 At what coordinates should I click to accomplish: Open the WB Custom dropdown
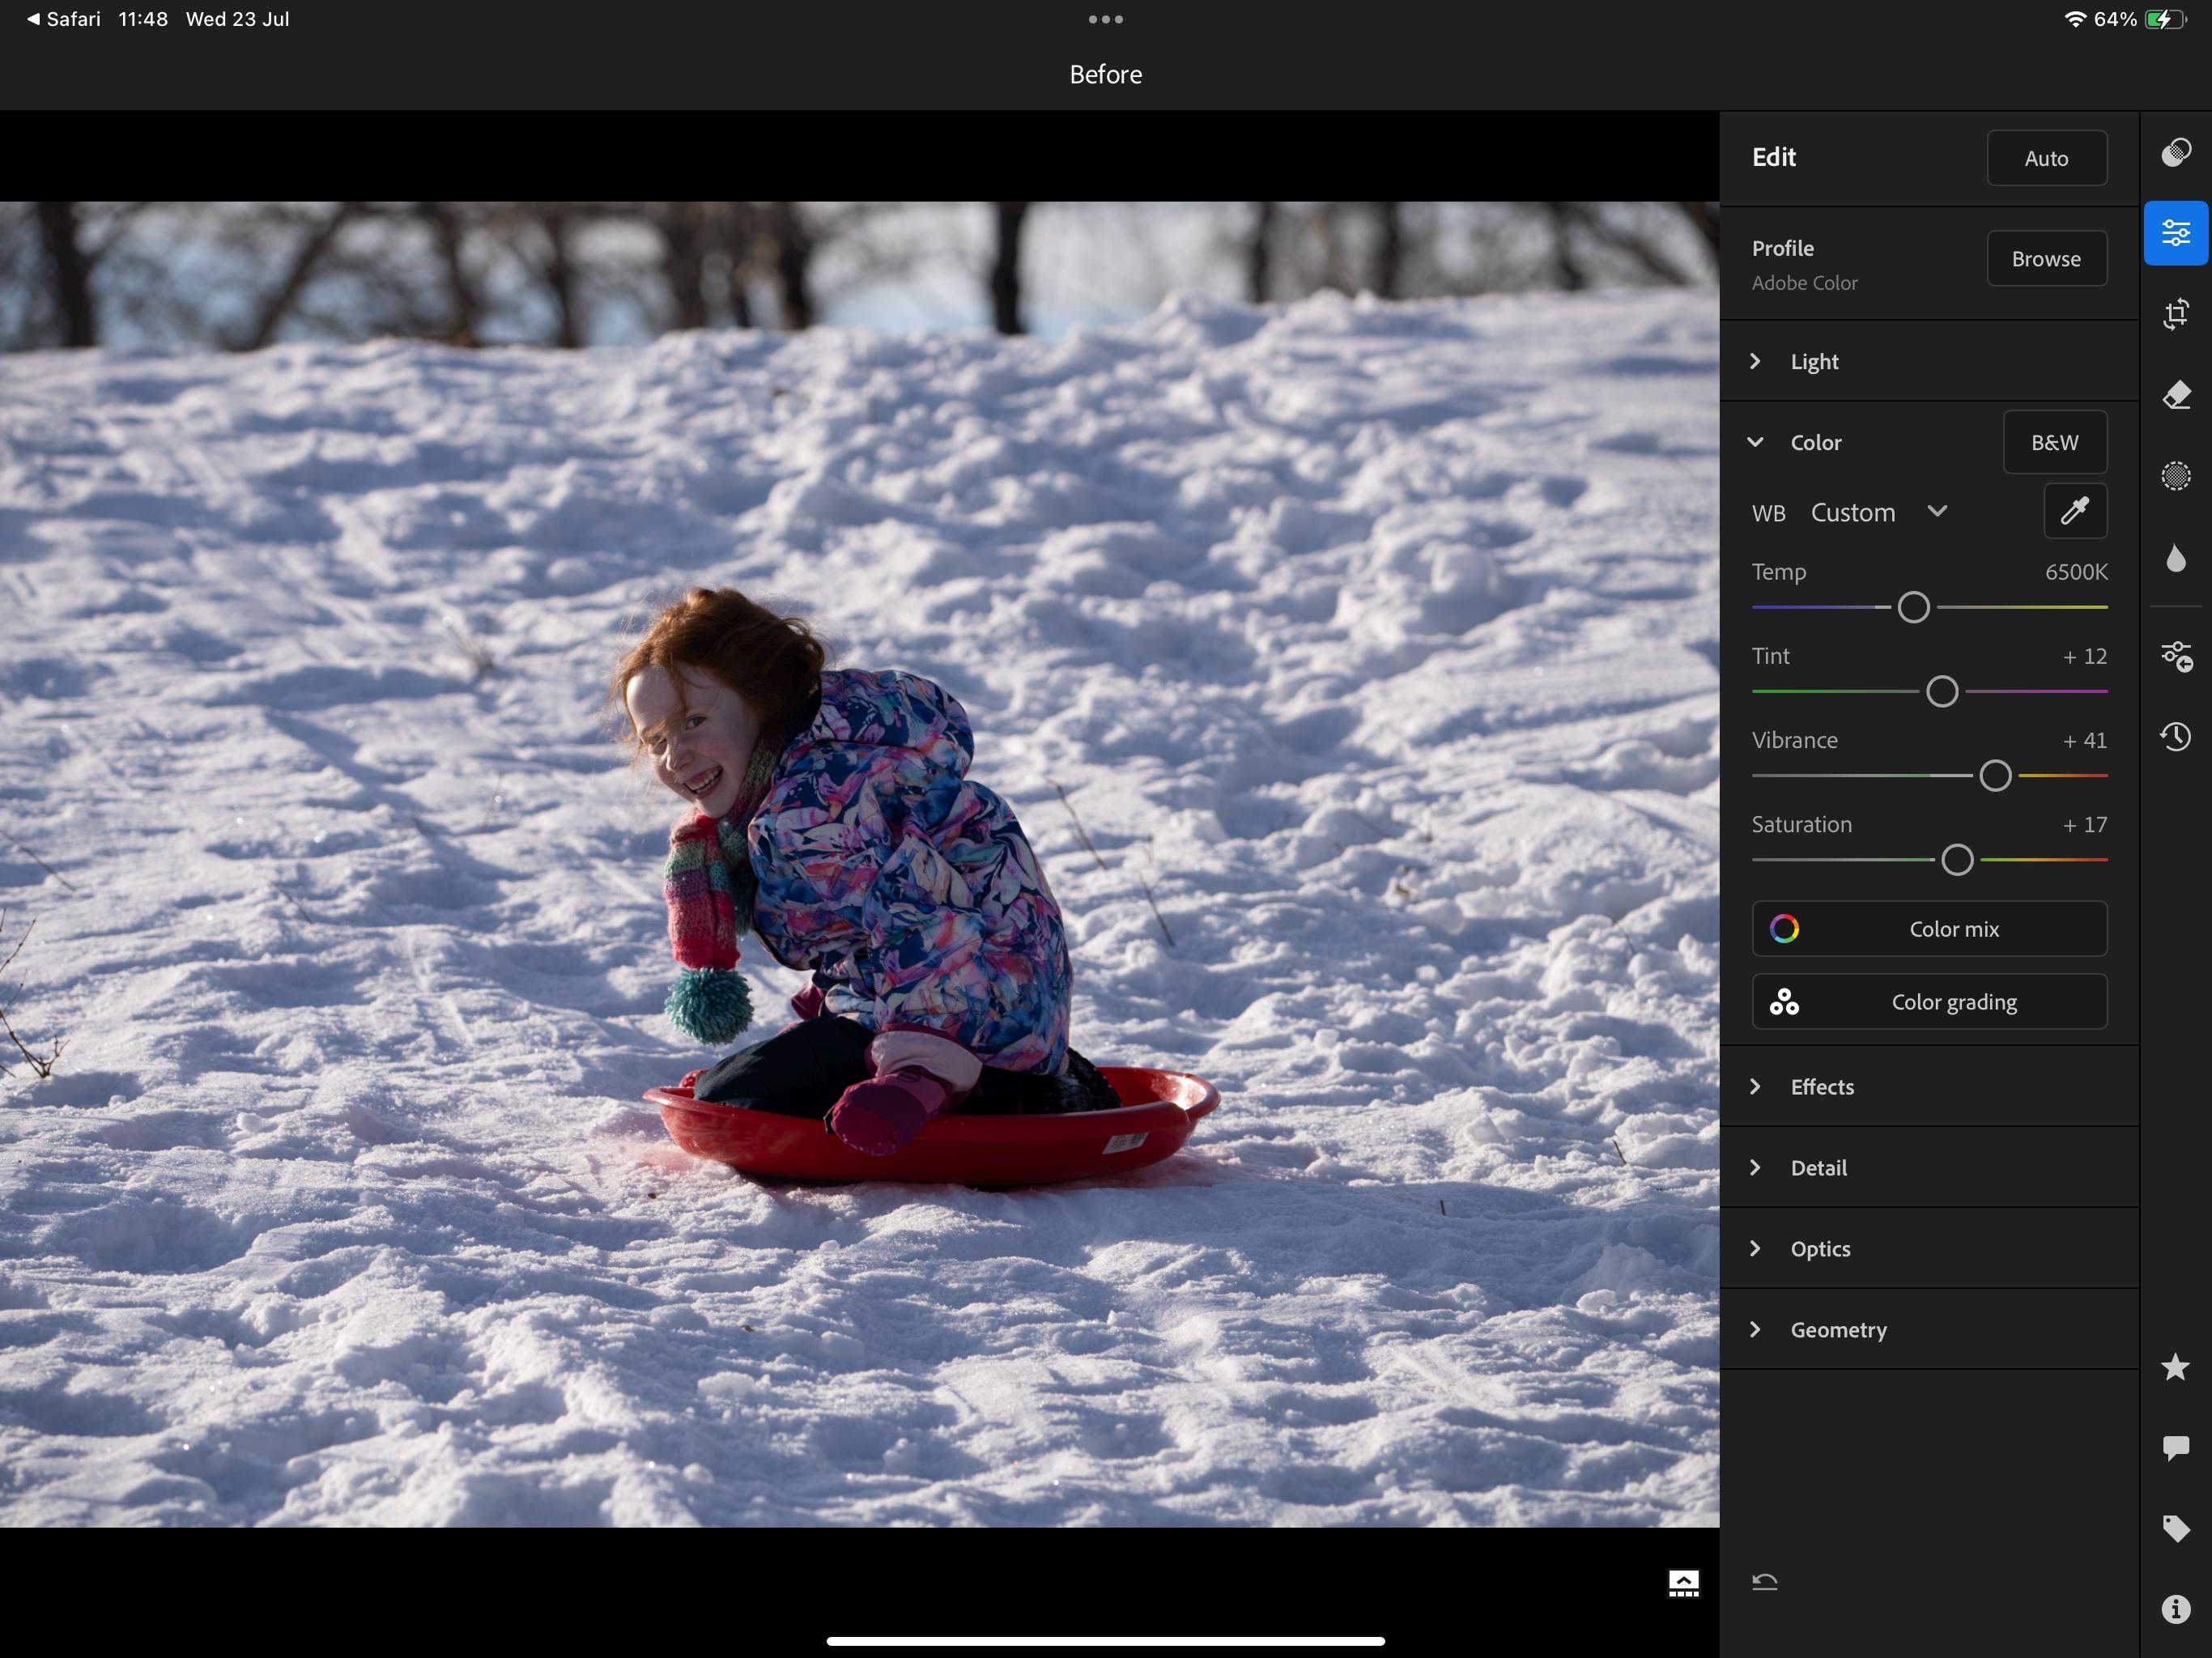pyautogui.click(x=1878, y=512)
